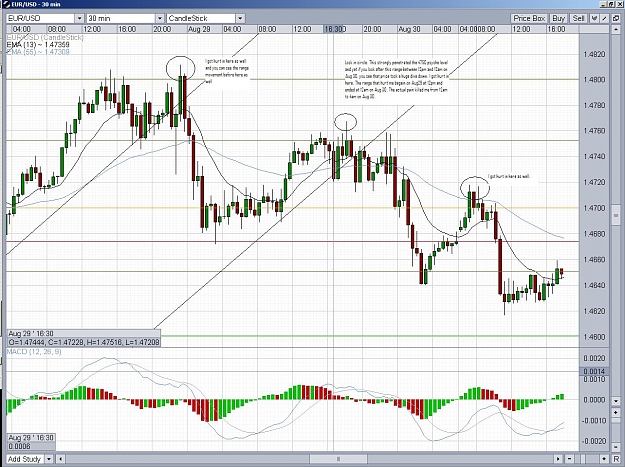This screenshot has width=625, height=467.
Task: Click the EMA (13) indicator label
Action: (38, 45)
